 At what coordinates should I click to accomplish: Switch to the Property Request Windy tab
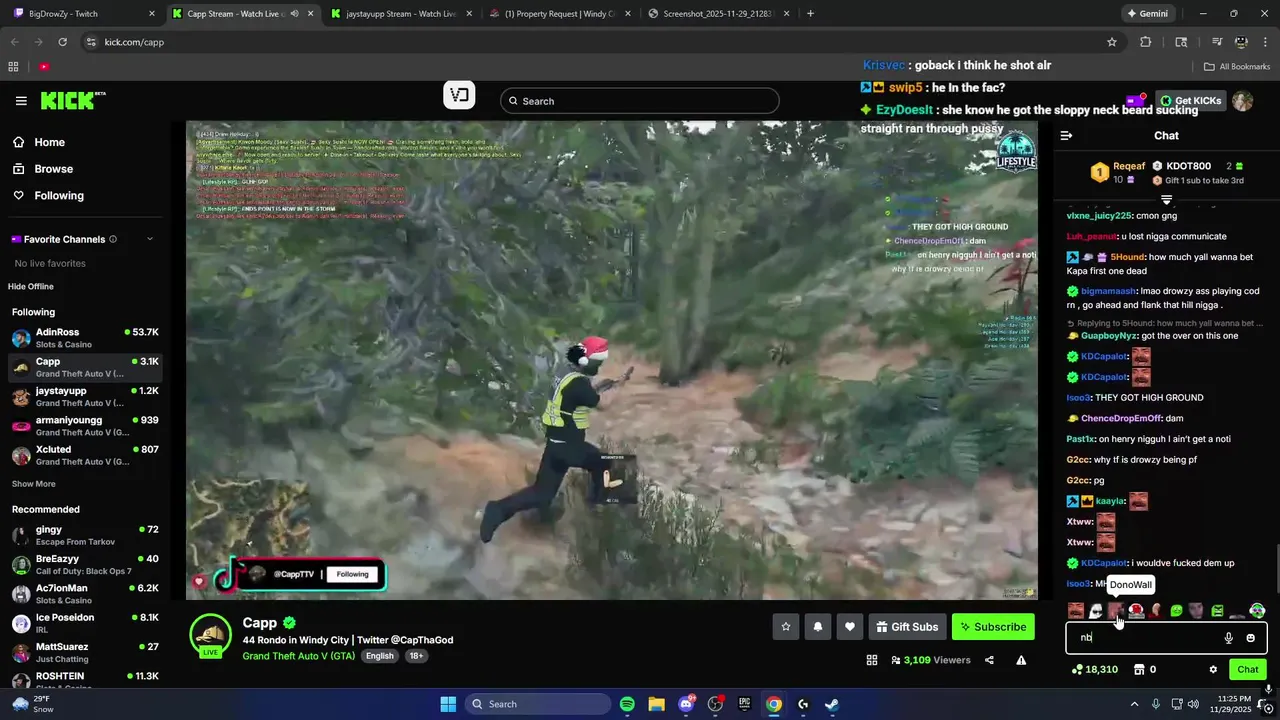click(x=558, y=14)
